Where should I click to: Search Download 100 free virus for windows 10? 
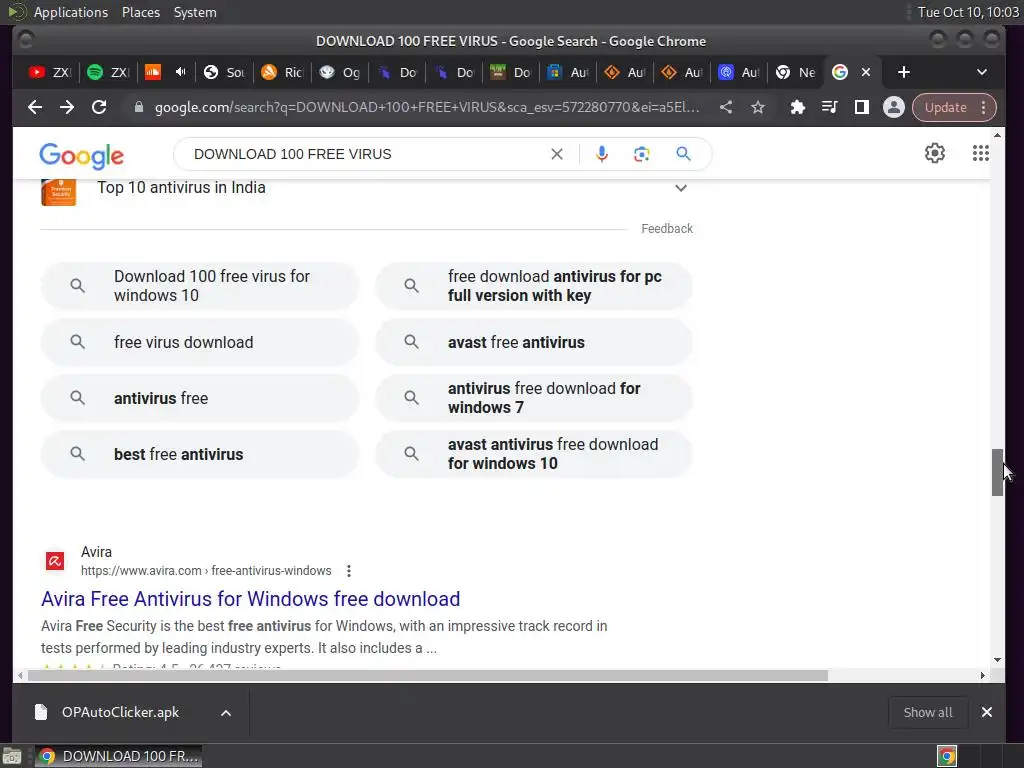pos(200,285)
